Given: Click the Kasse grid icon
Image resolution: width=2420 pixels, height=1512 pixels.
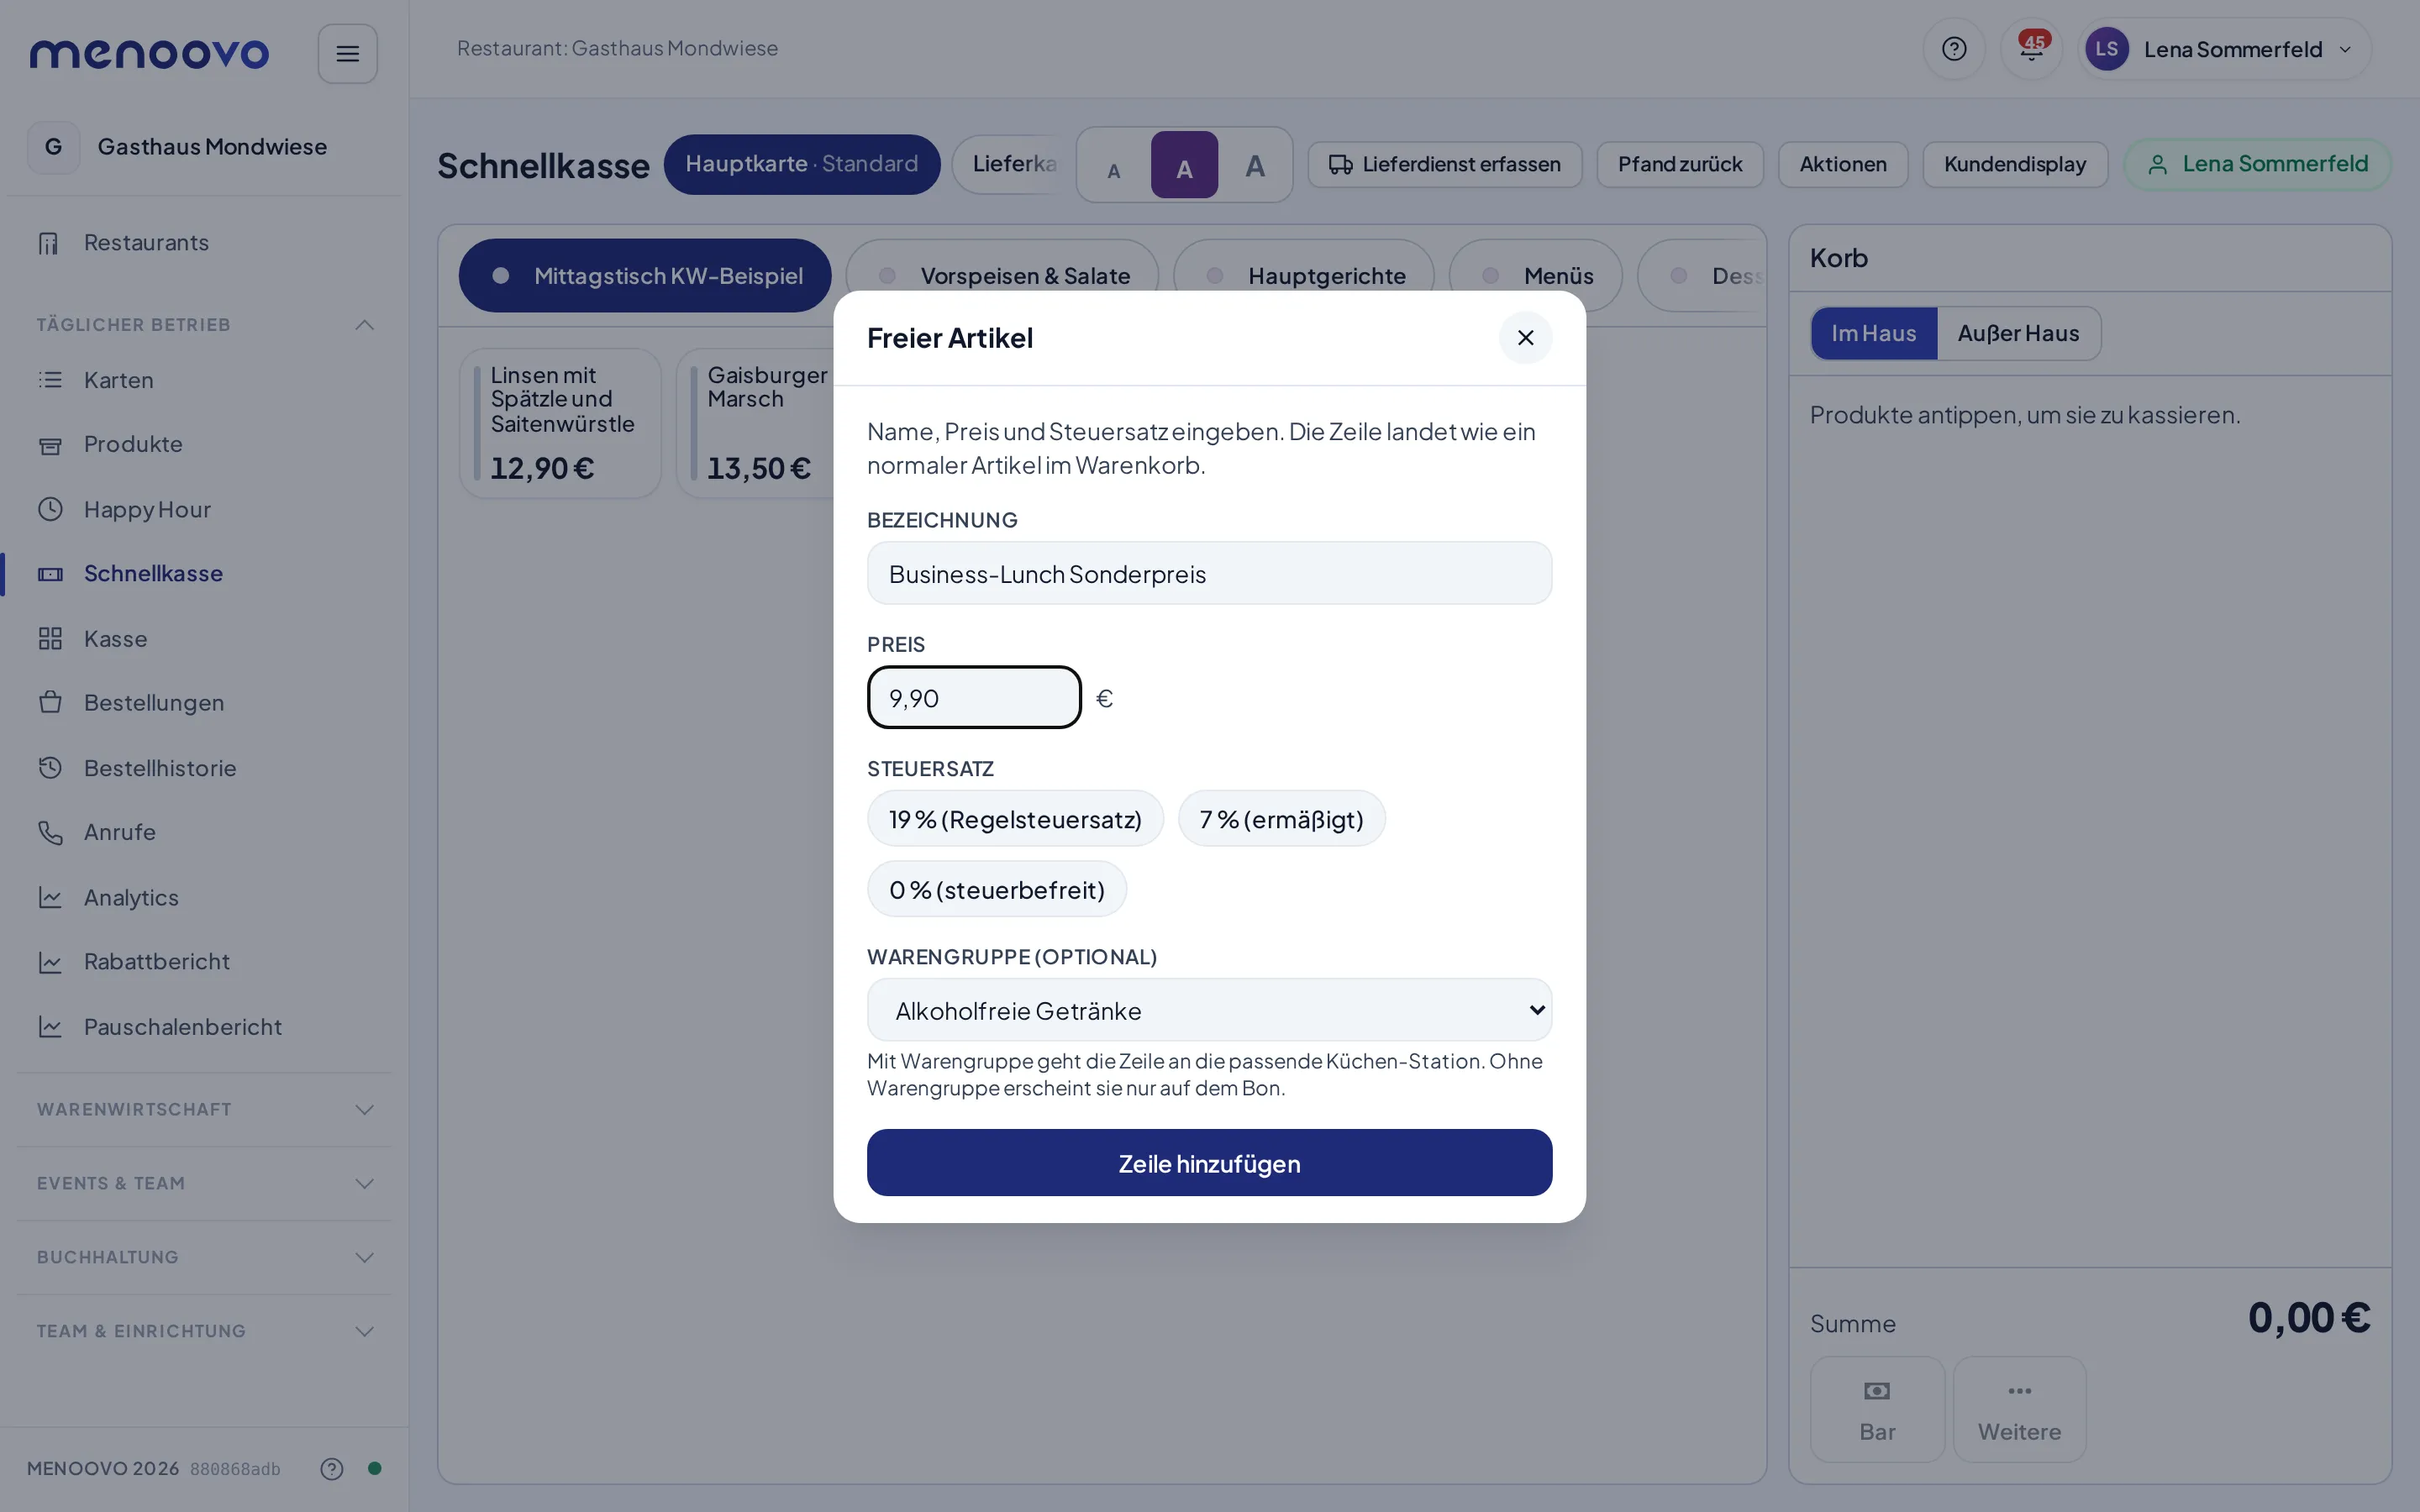Looking at the screenshot, I should coord(50,638).
